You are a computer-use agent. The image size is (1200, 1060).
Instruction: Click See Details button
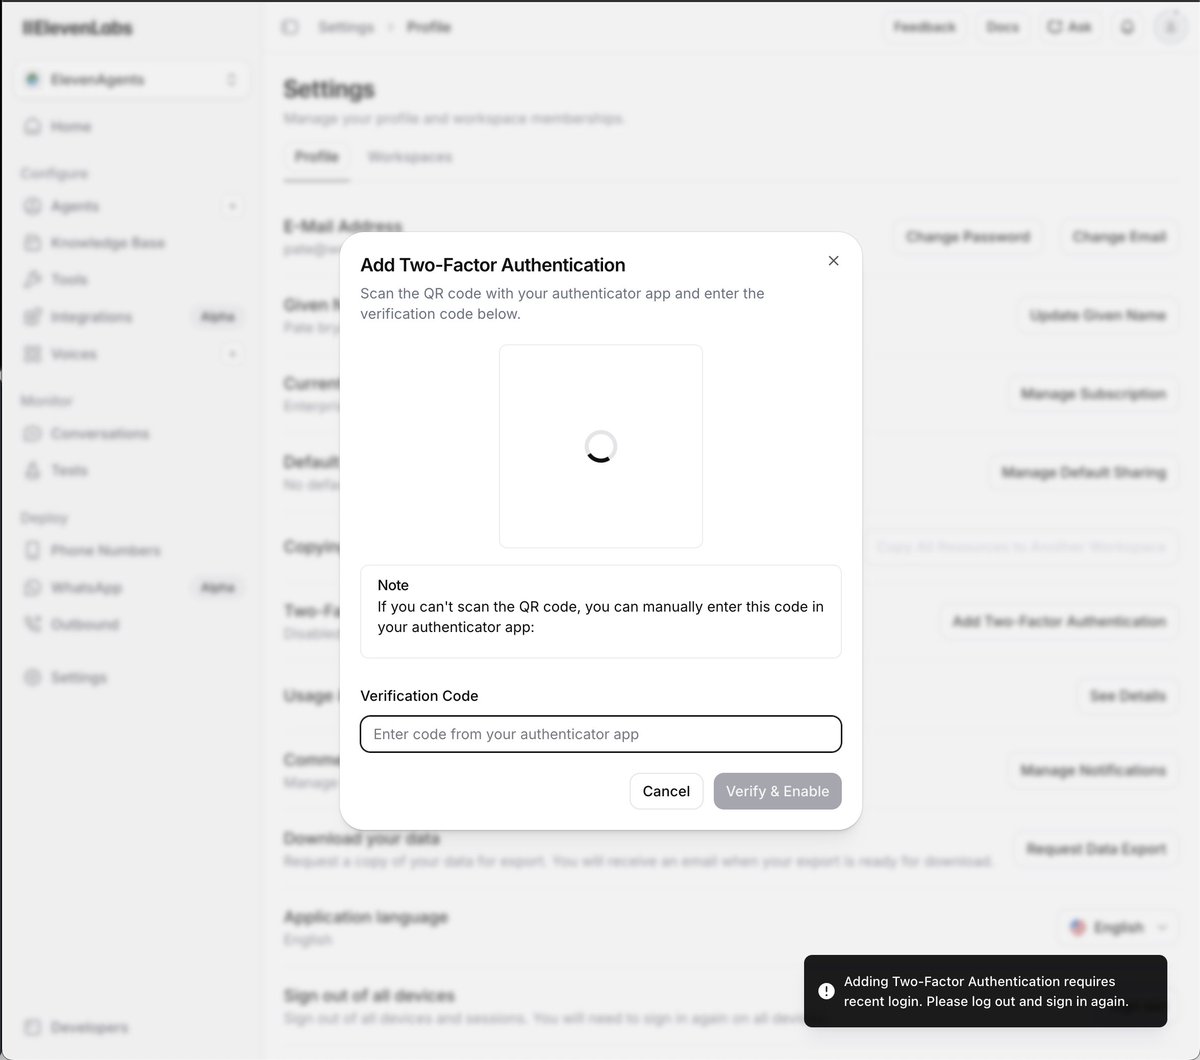point(1127,695)
